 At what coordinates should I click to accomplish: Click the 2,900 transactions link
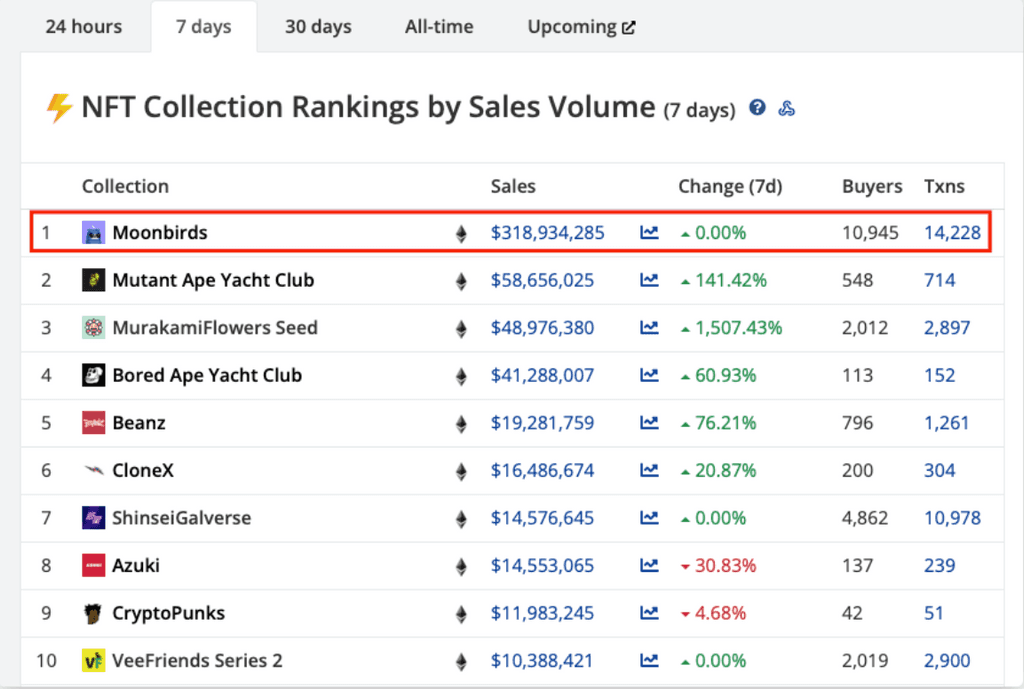pyautogui.click(x=947, y=661)
